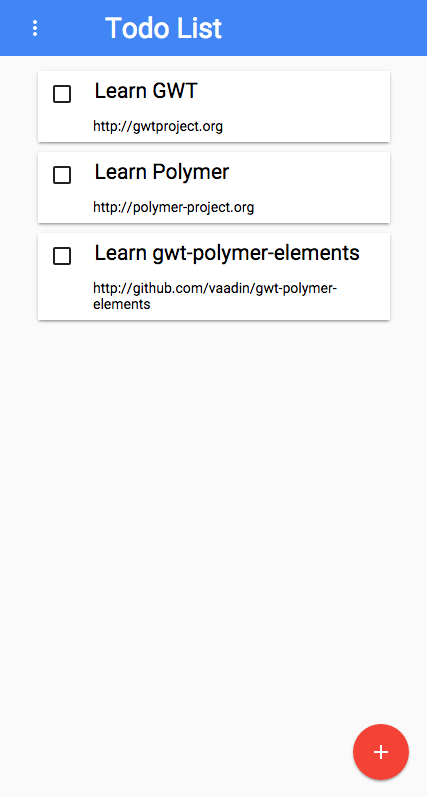The width and height of the screenshot is (427, 797).
Task: Select the Learn GWT item title
Action: coord(146,91)
